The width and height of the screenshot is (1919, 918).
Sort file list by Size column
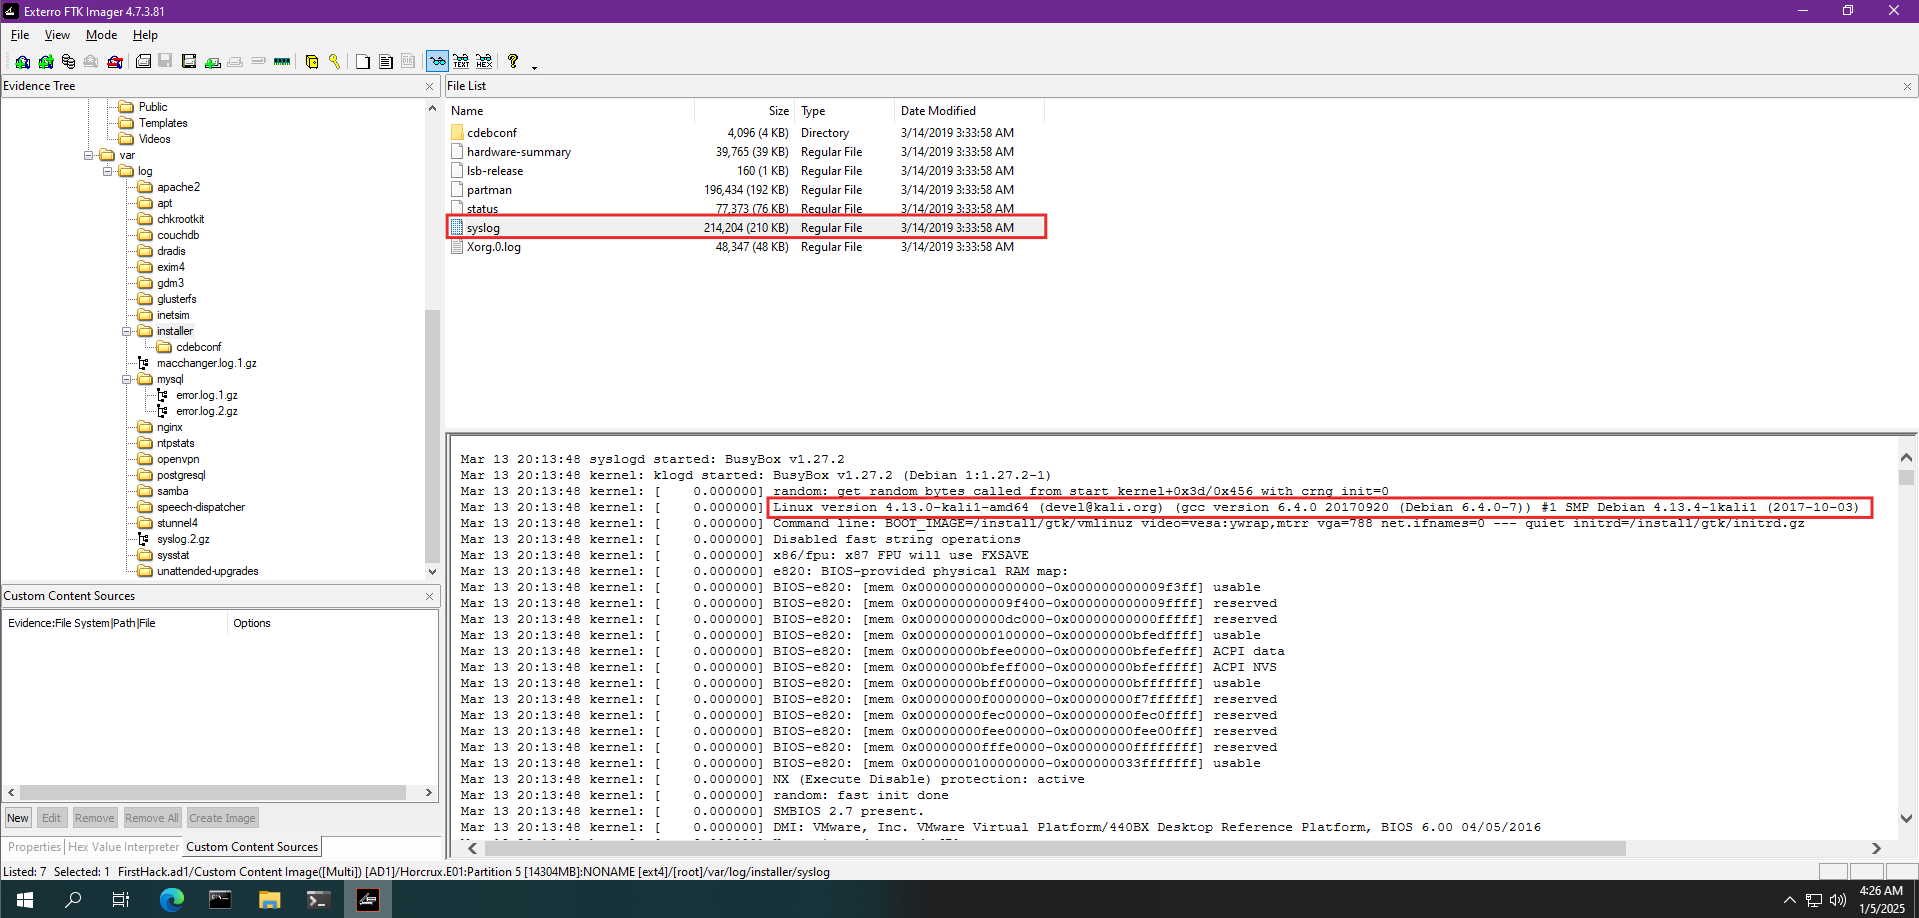point(745,111)
